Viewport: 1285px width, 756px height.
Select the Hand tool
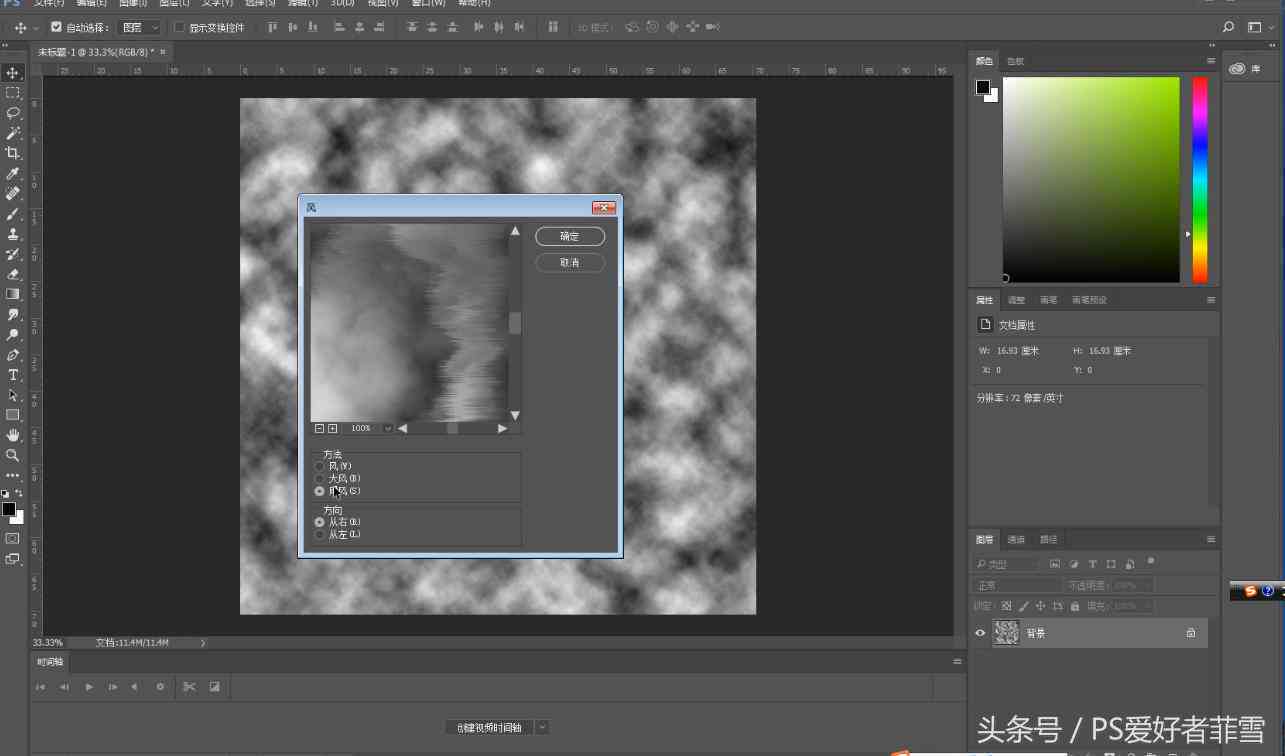click(13, 435)
